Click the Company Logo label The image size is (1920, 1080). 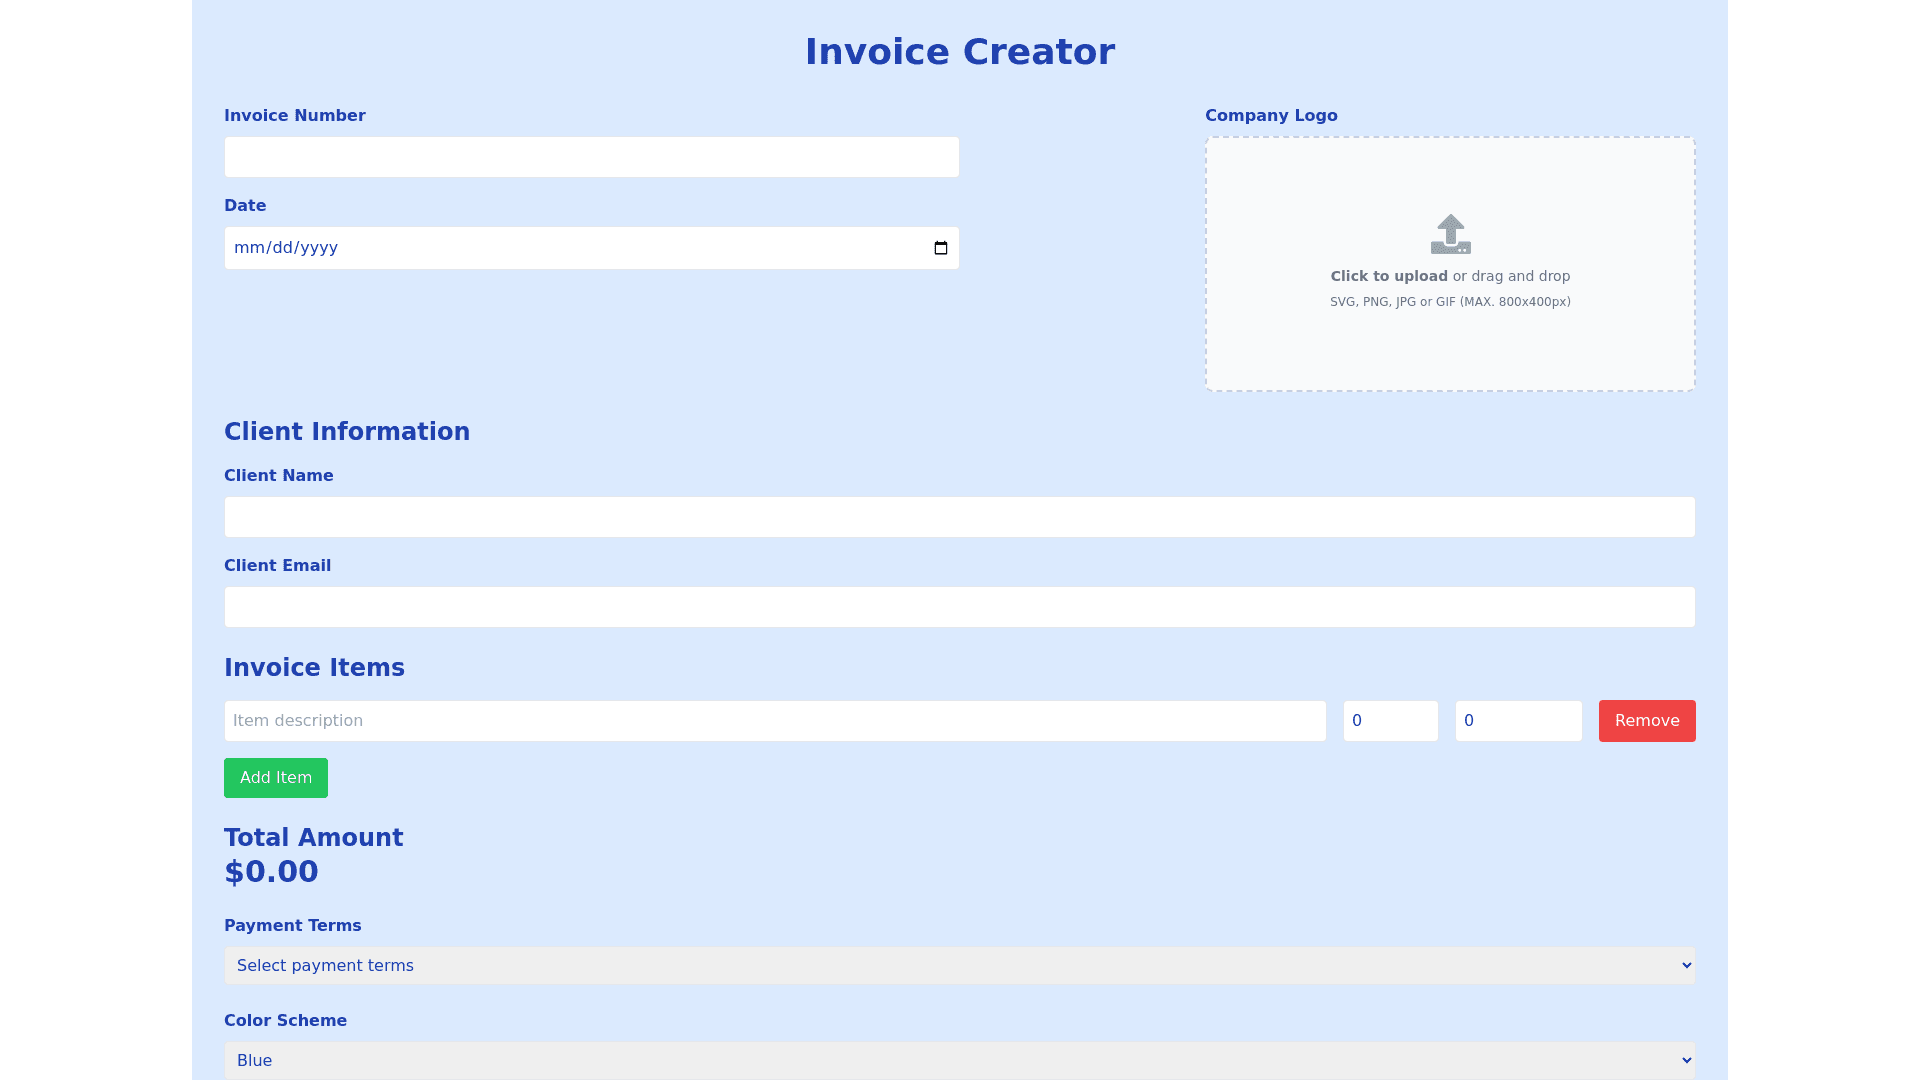[x=1270, y=116]
